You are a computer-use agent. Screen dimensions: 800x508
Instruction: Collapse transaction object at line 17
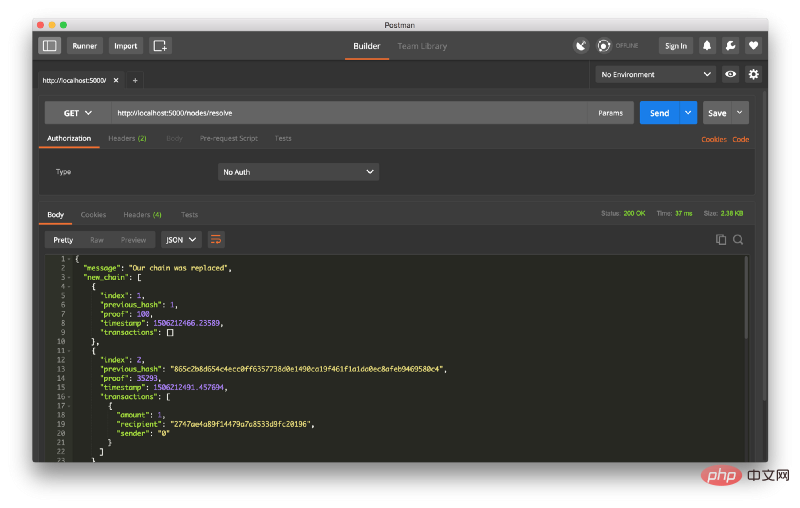69,406
